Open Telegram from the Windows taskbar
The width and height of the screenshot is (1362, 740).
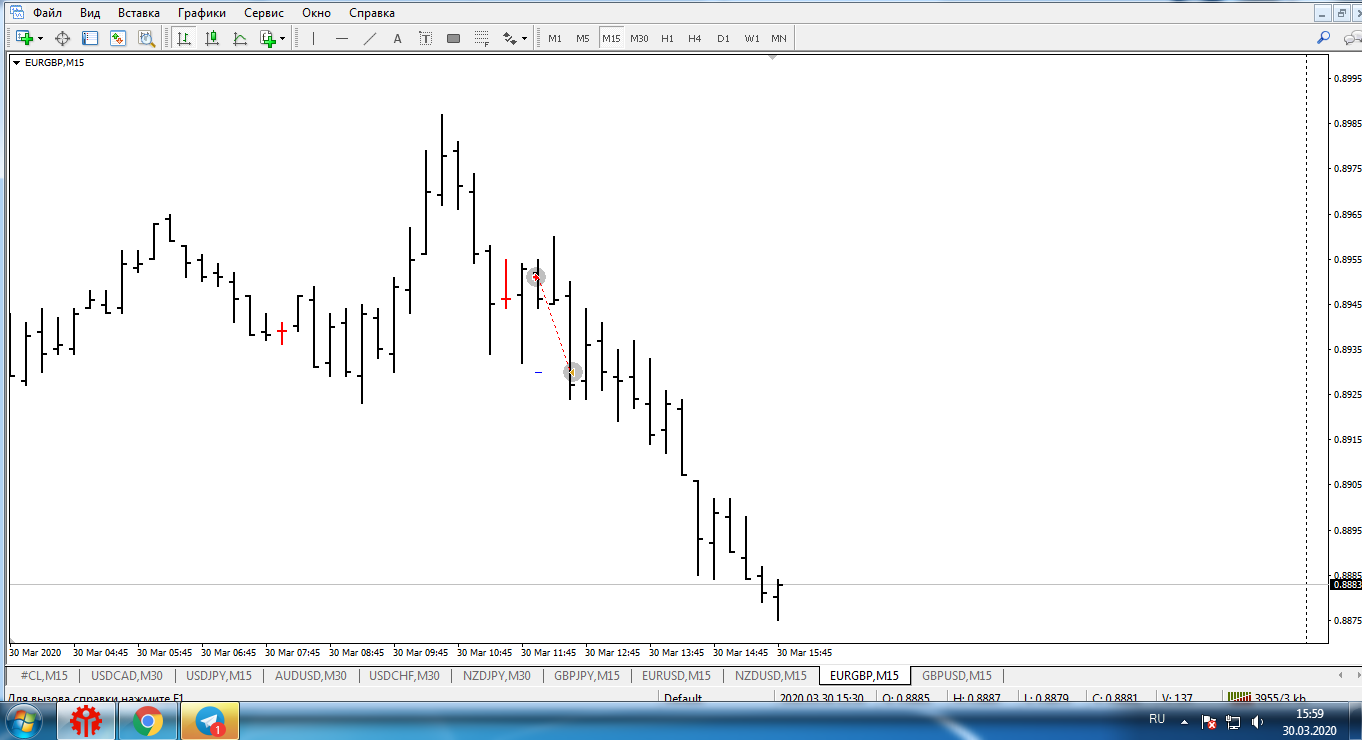pos(210,720)
